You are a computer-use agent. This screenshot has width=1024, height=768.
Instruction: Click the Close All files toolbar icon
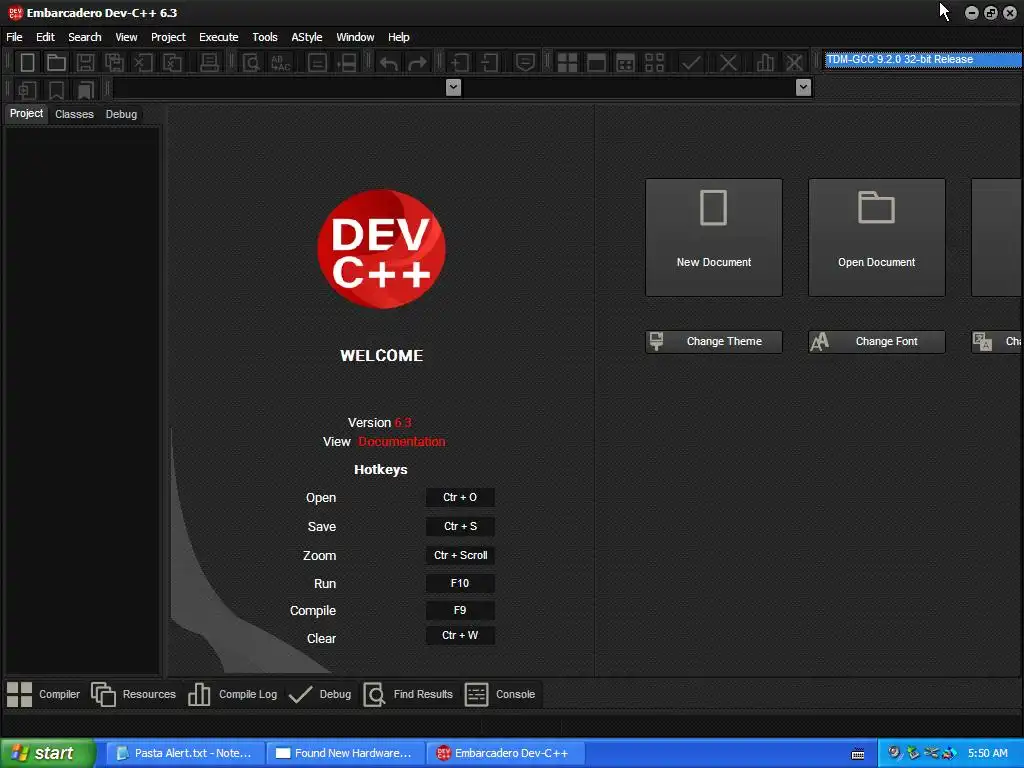(172, 63)
